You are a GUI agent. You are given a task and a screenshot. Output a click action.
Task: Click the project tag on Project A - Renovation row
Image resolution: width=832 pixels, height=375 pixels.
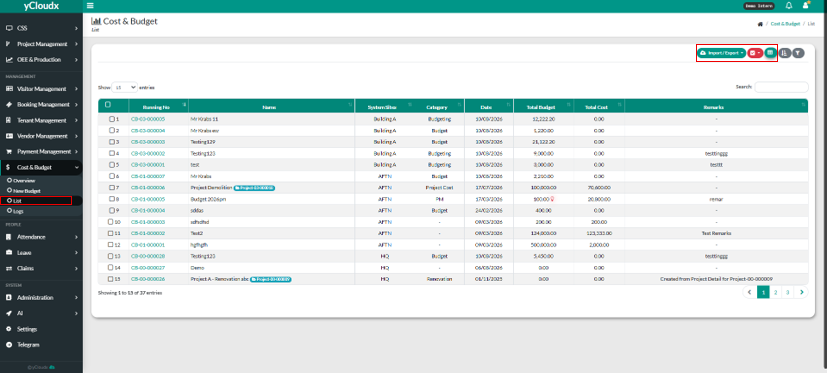click(x=271, y=279)
